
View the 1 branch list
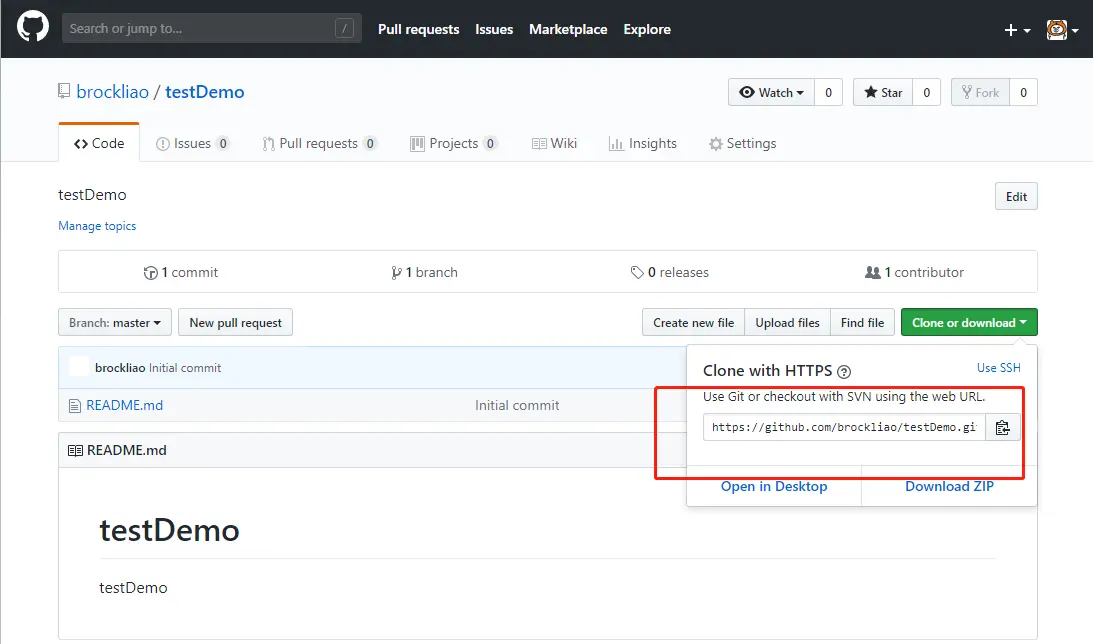(425, 273)
